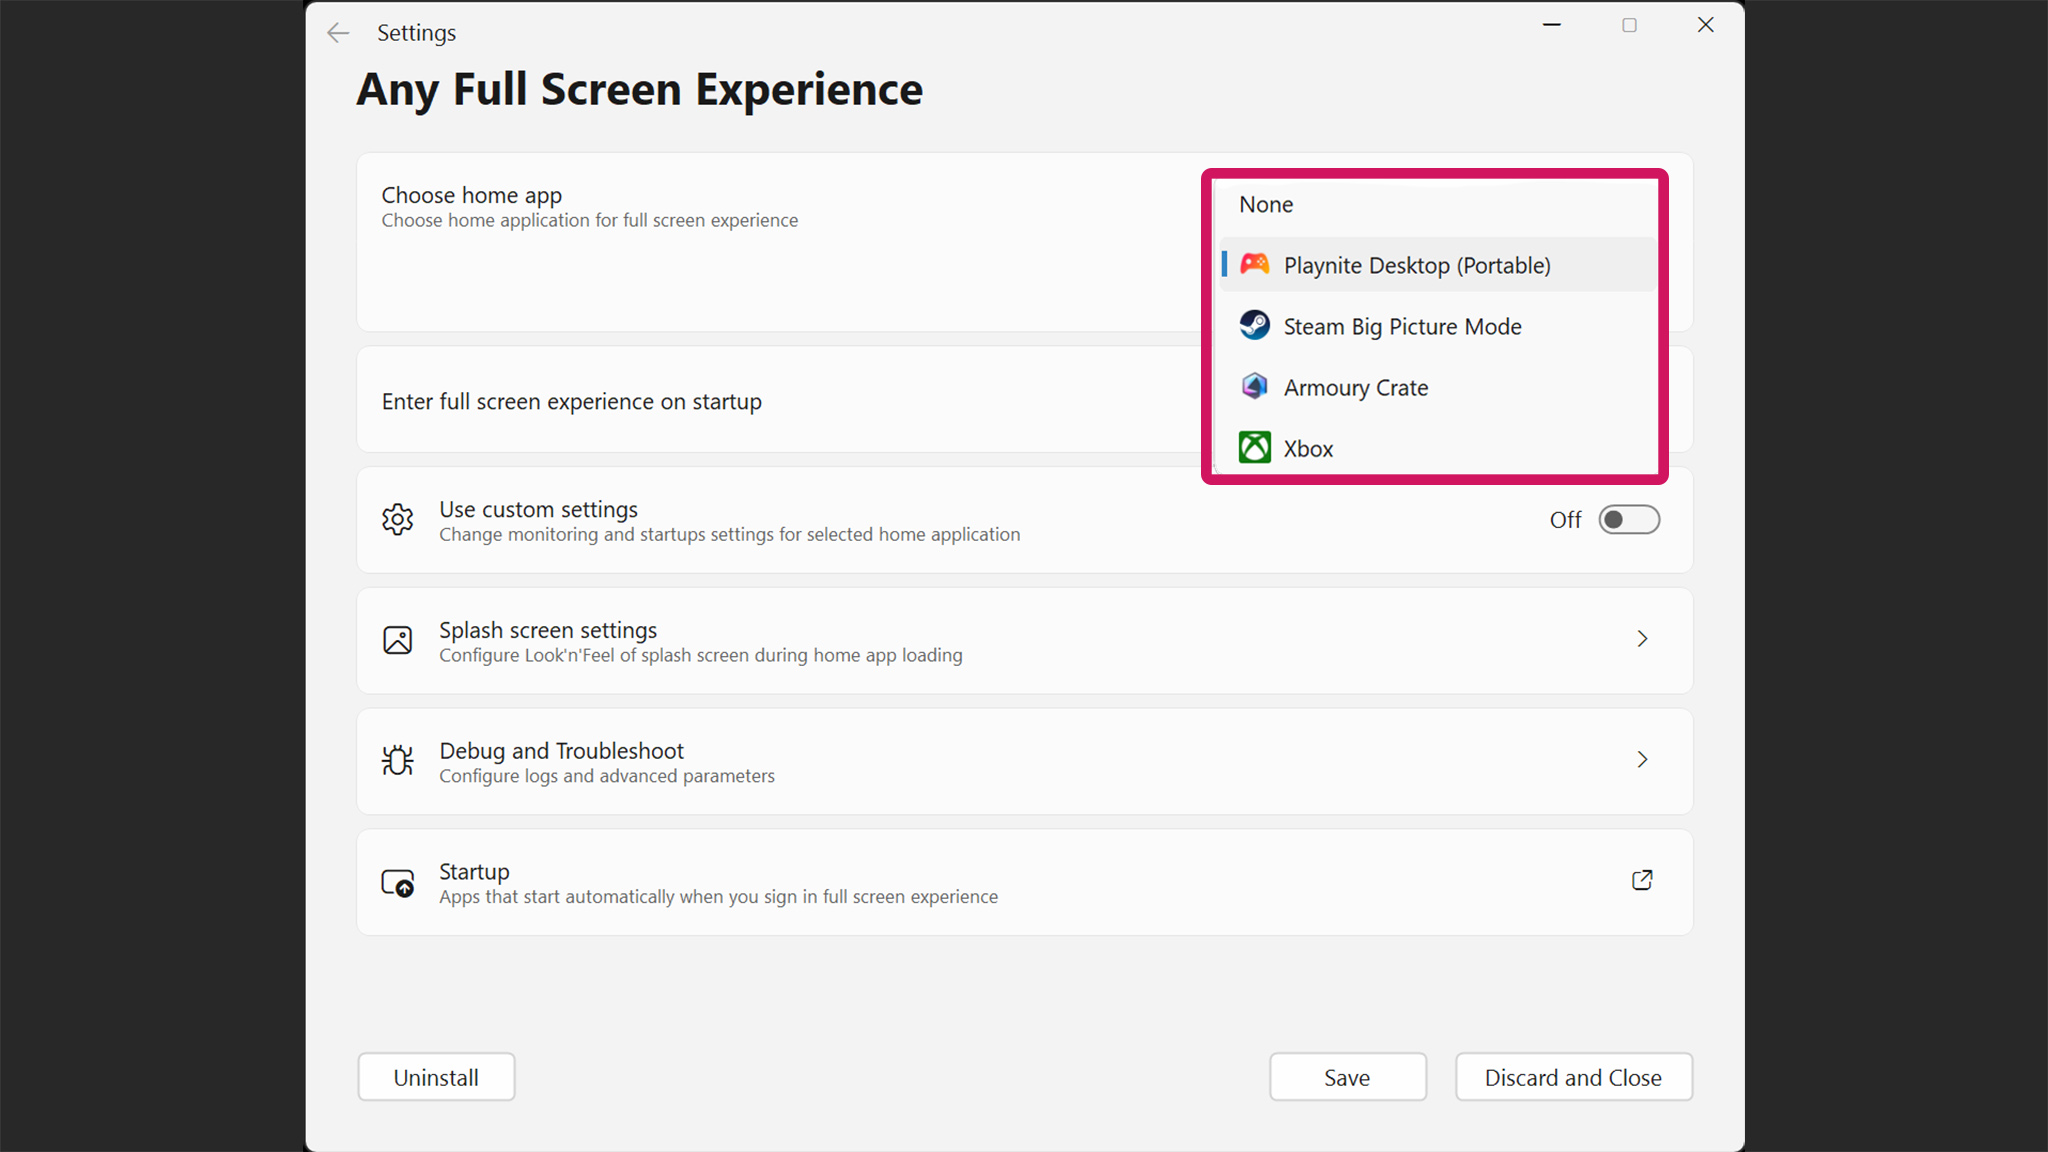Save the full screen experience settings
Image resolution: width=2048 pixels, height=1152 pixels.
1347,1077
